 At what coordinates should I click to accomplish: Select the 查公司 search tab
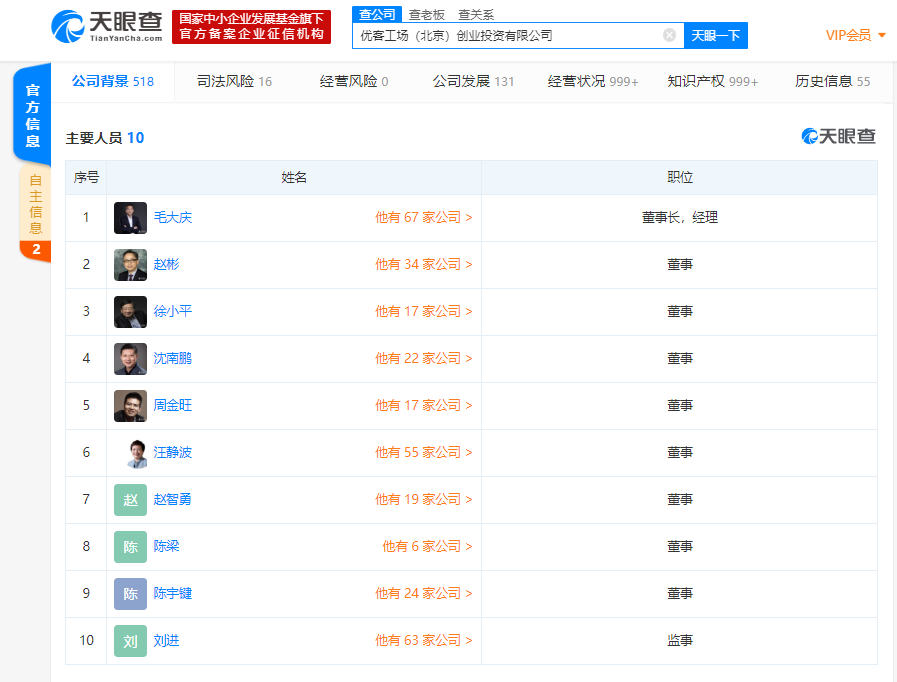(x=377, y=14)
